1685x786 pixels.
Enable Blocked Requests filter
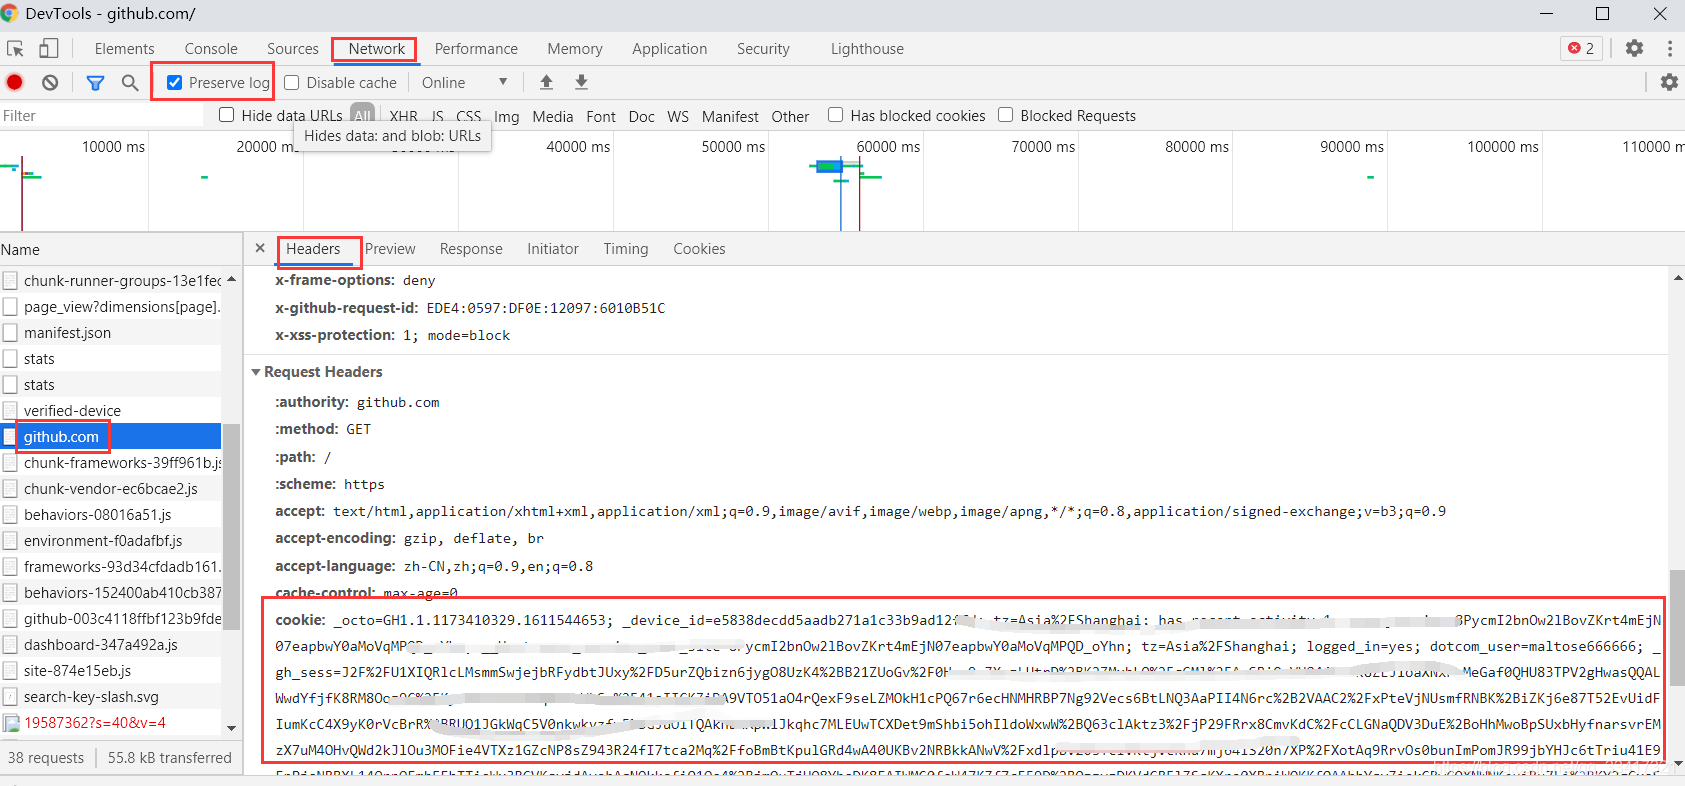click(1006, 115)
